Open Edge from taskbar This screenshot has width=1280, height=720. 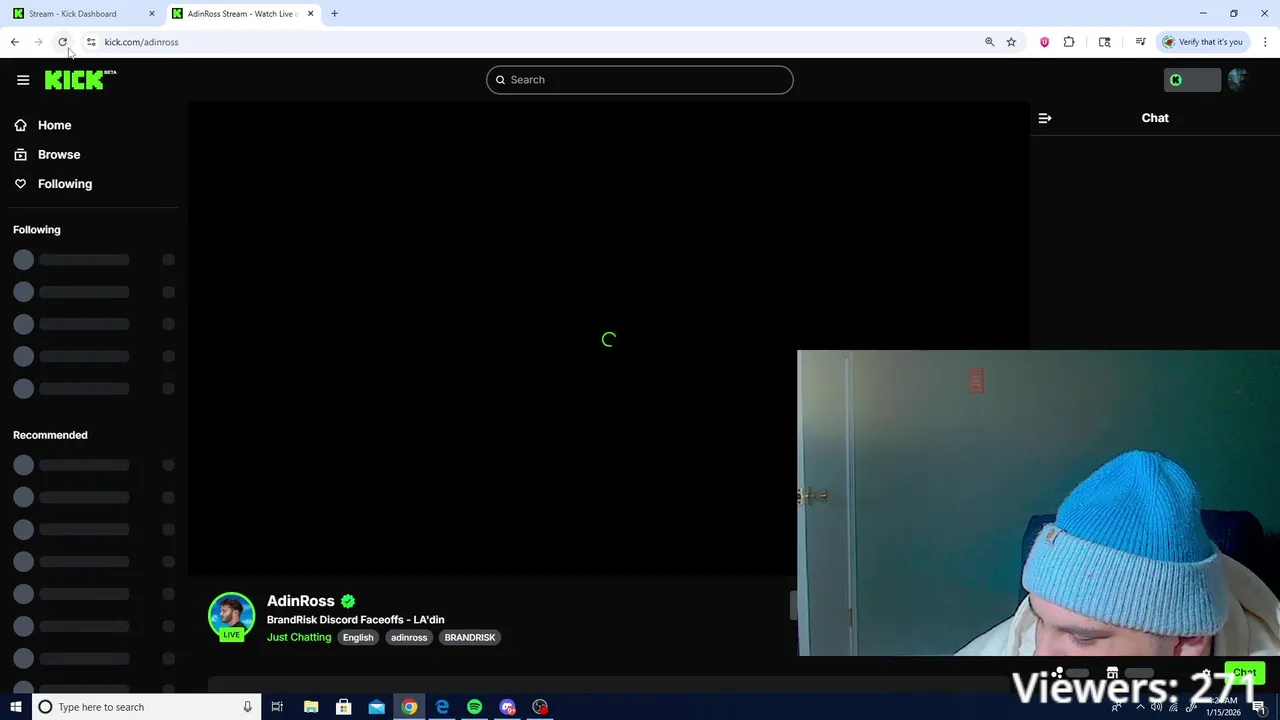pos(442,707)
